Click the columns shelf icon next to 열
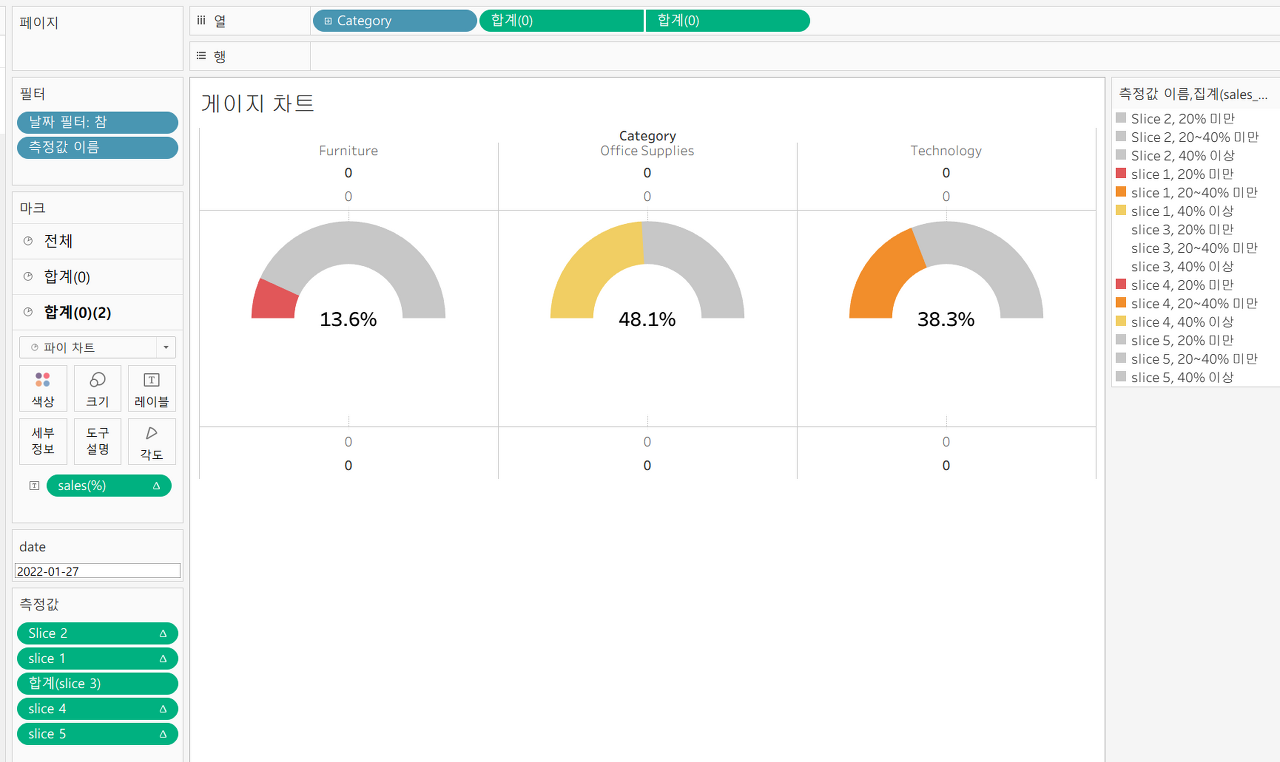The height and width of the screenshot is (762, 1280). click(201, 20)
